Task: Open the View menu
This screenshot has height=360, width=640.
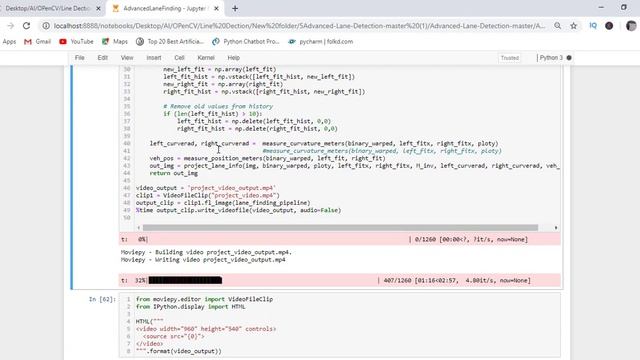Action: pos(127,58)
